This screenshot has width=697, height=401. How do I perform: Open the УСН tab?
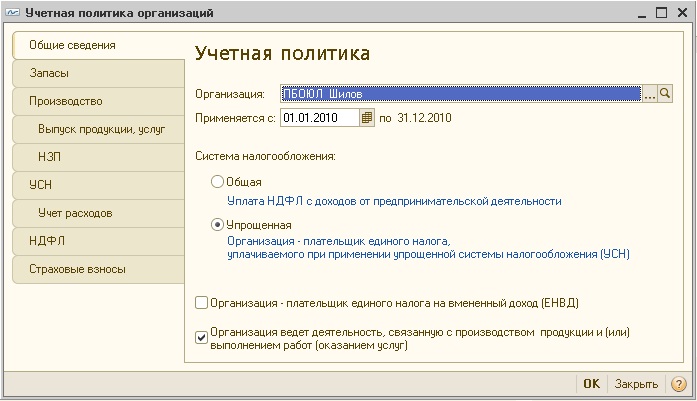pyautogui.click(x=98, y=185)
